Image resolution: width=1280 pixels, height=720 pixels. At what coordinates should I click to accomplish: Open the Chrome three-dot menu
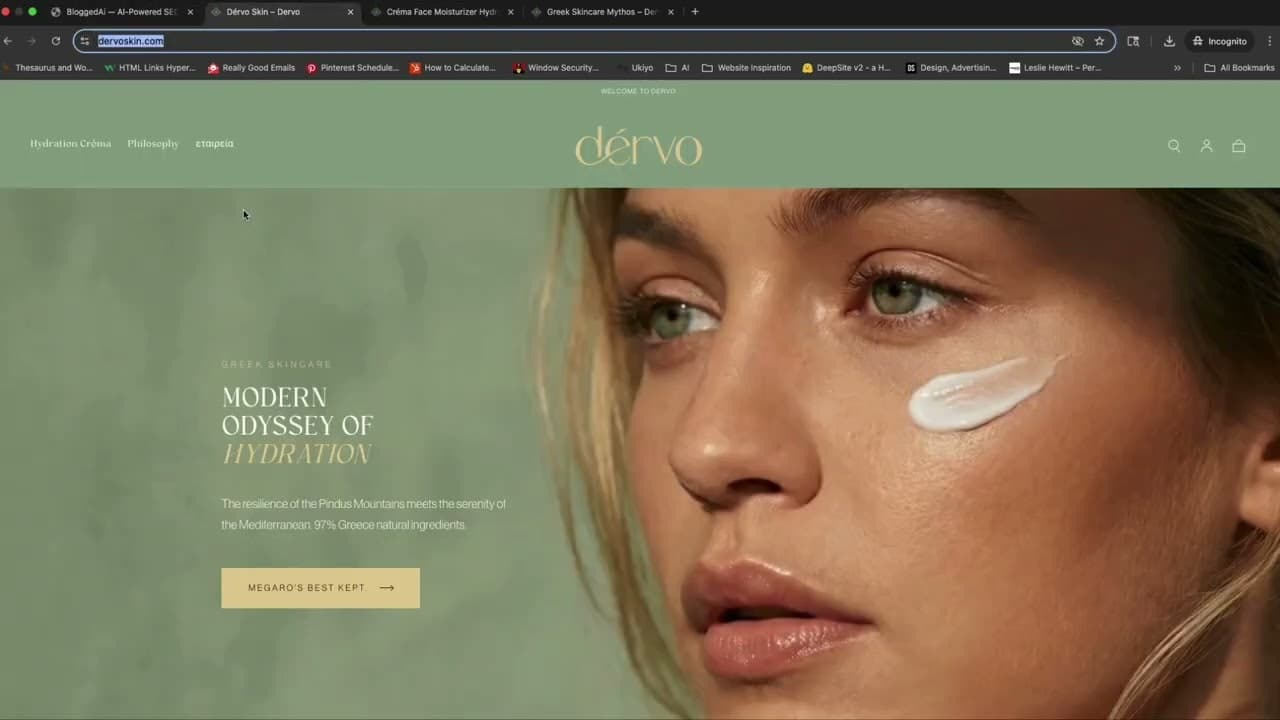point(1269,41)
